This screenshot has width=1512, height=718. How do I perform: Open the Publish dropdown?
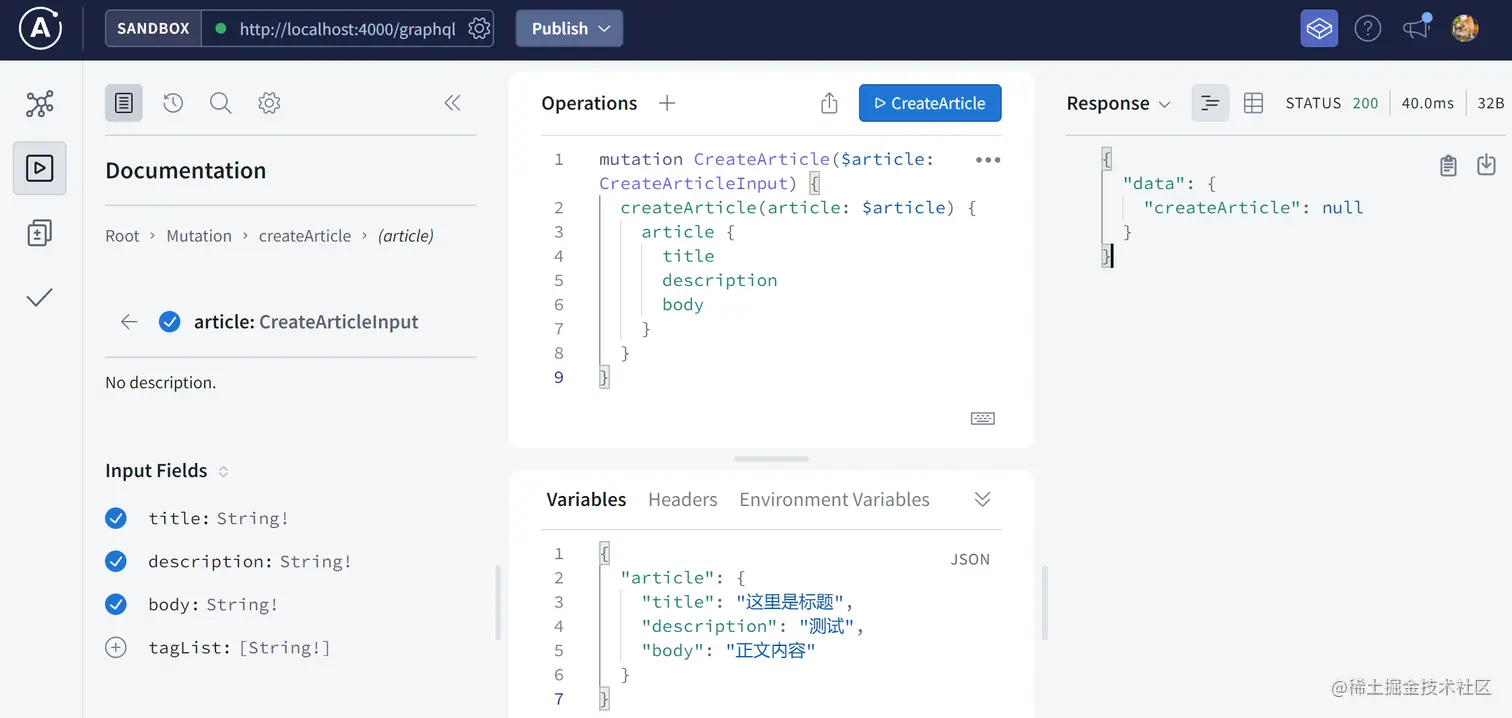(x=570, y=29)
